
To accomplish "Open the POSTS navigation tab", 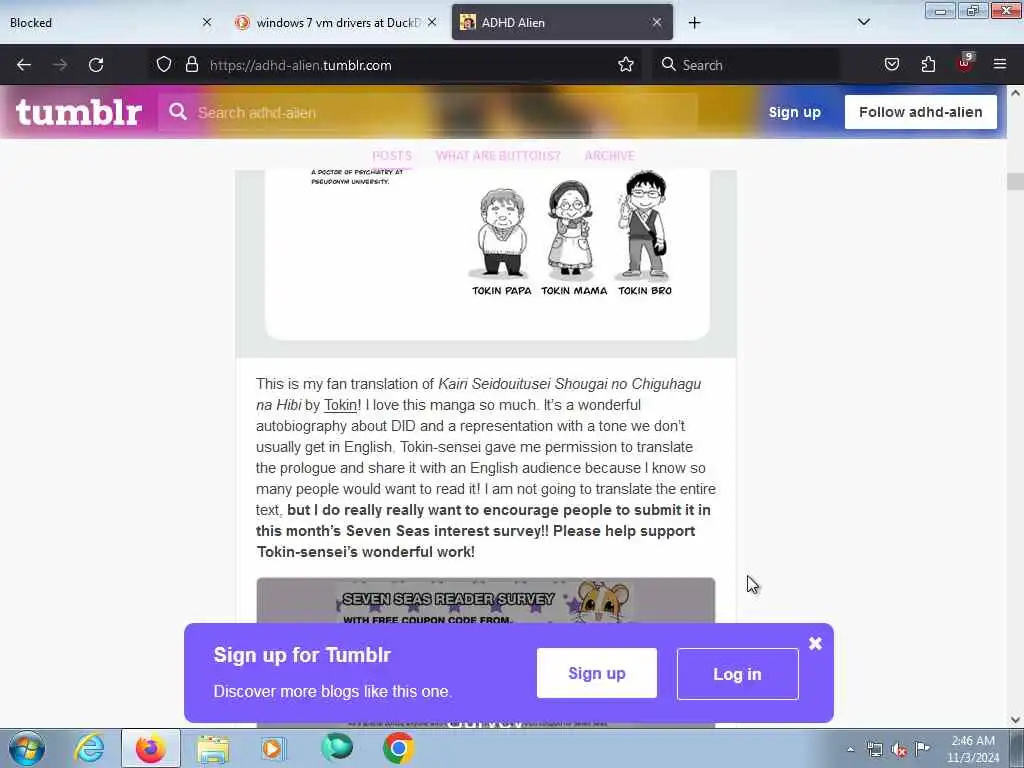I will tap(392, 155).
